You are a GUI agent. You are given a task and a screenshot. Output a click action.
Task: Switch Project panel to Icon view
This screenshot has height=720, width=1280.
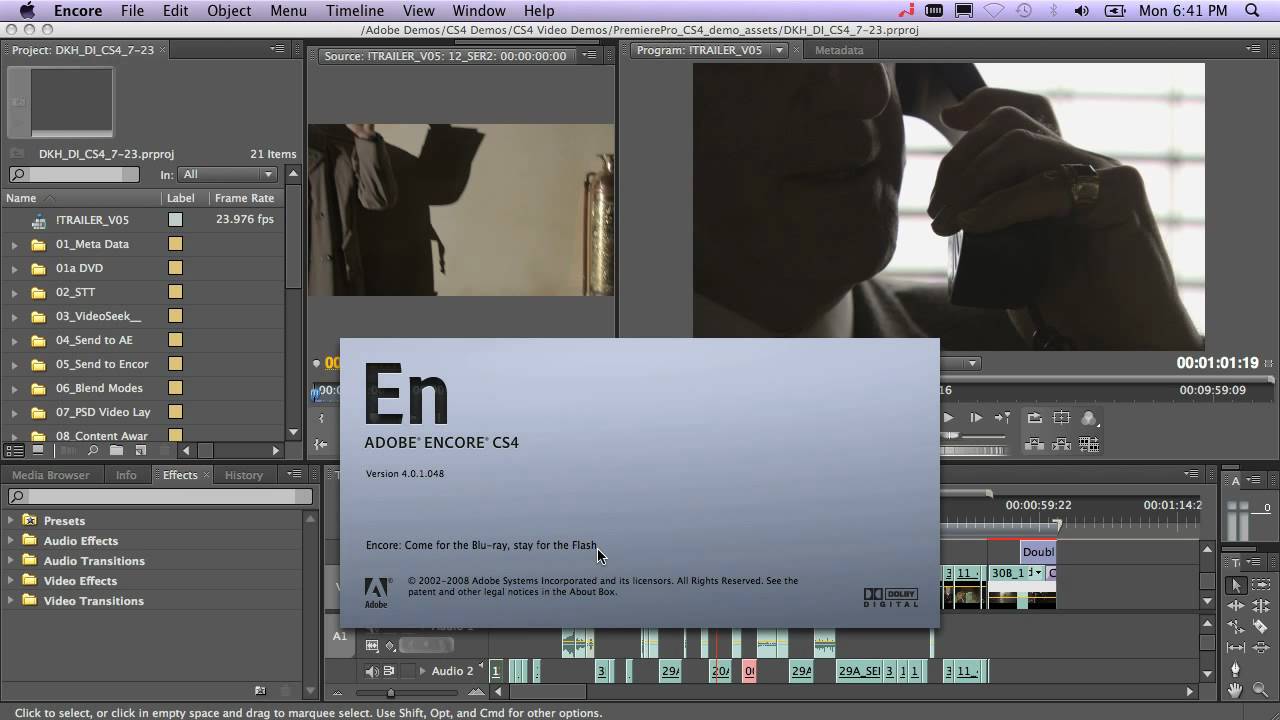[x=38, y=451]
